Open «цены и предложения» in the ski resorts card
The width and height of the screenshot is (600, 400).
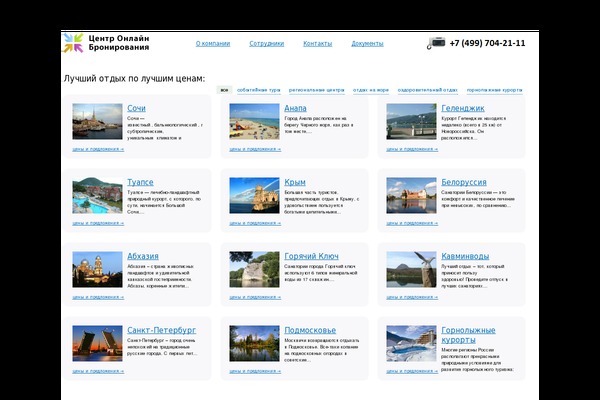(412, 371)
